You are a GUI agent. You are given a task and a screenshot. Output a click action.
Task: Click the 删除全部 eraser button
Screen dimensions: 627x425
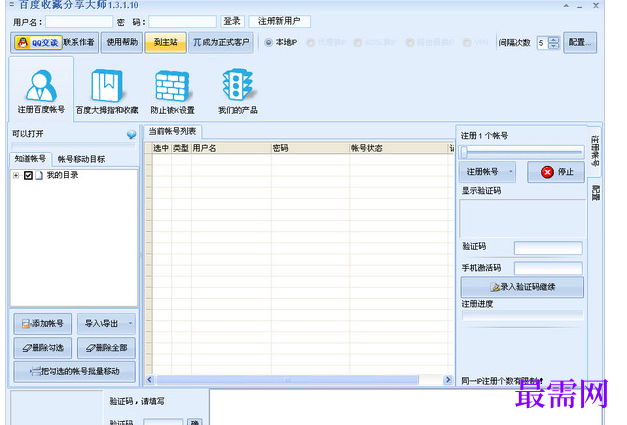106,348
